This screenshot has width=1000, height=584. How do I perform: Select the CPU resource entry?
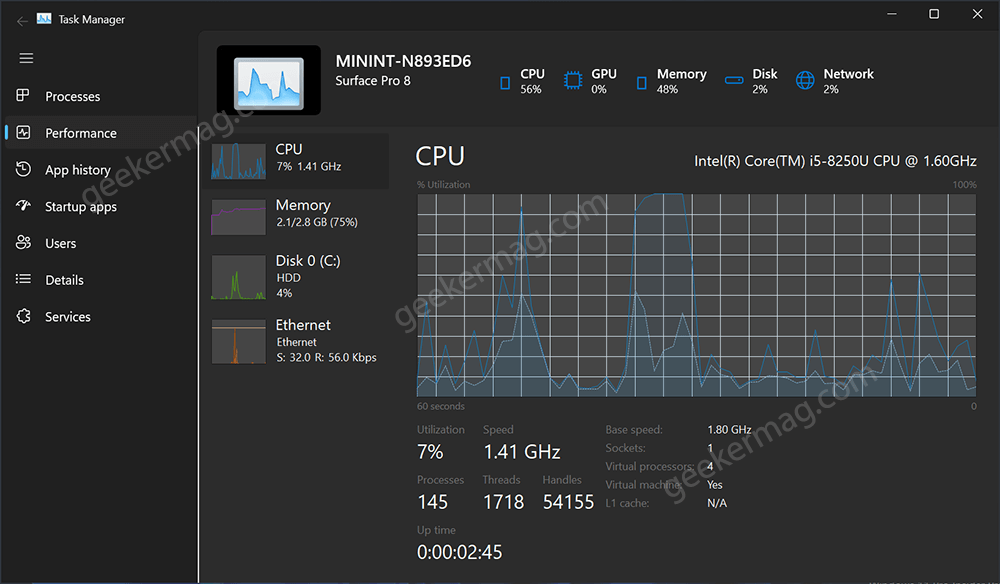point(297,161)
